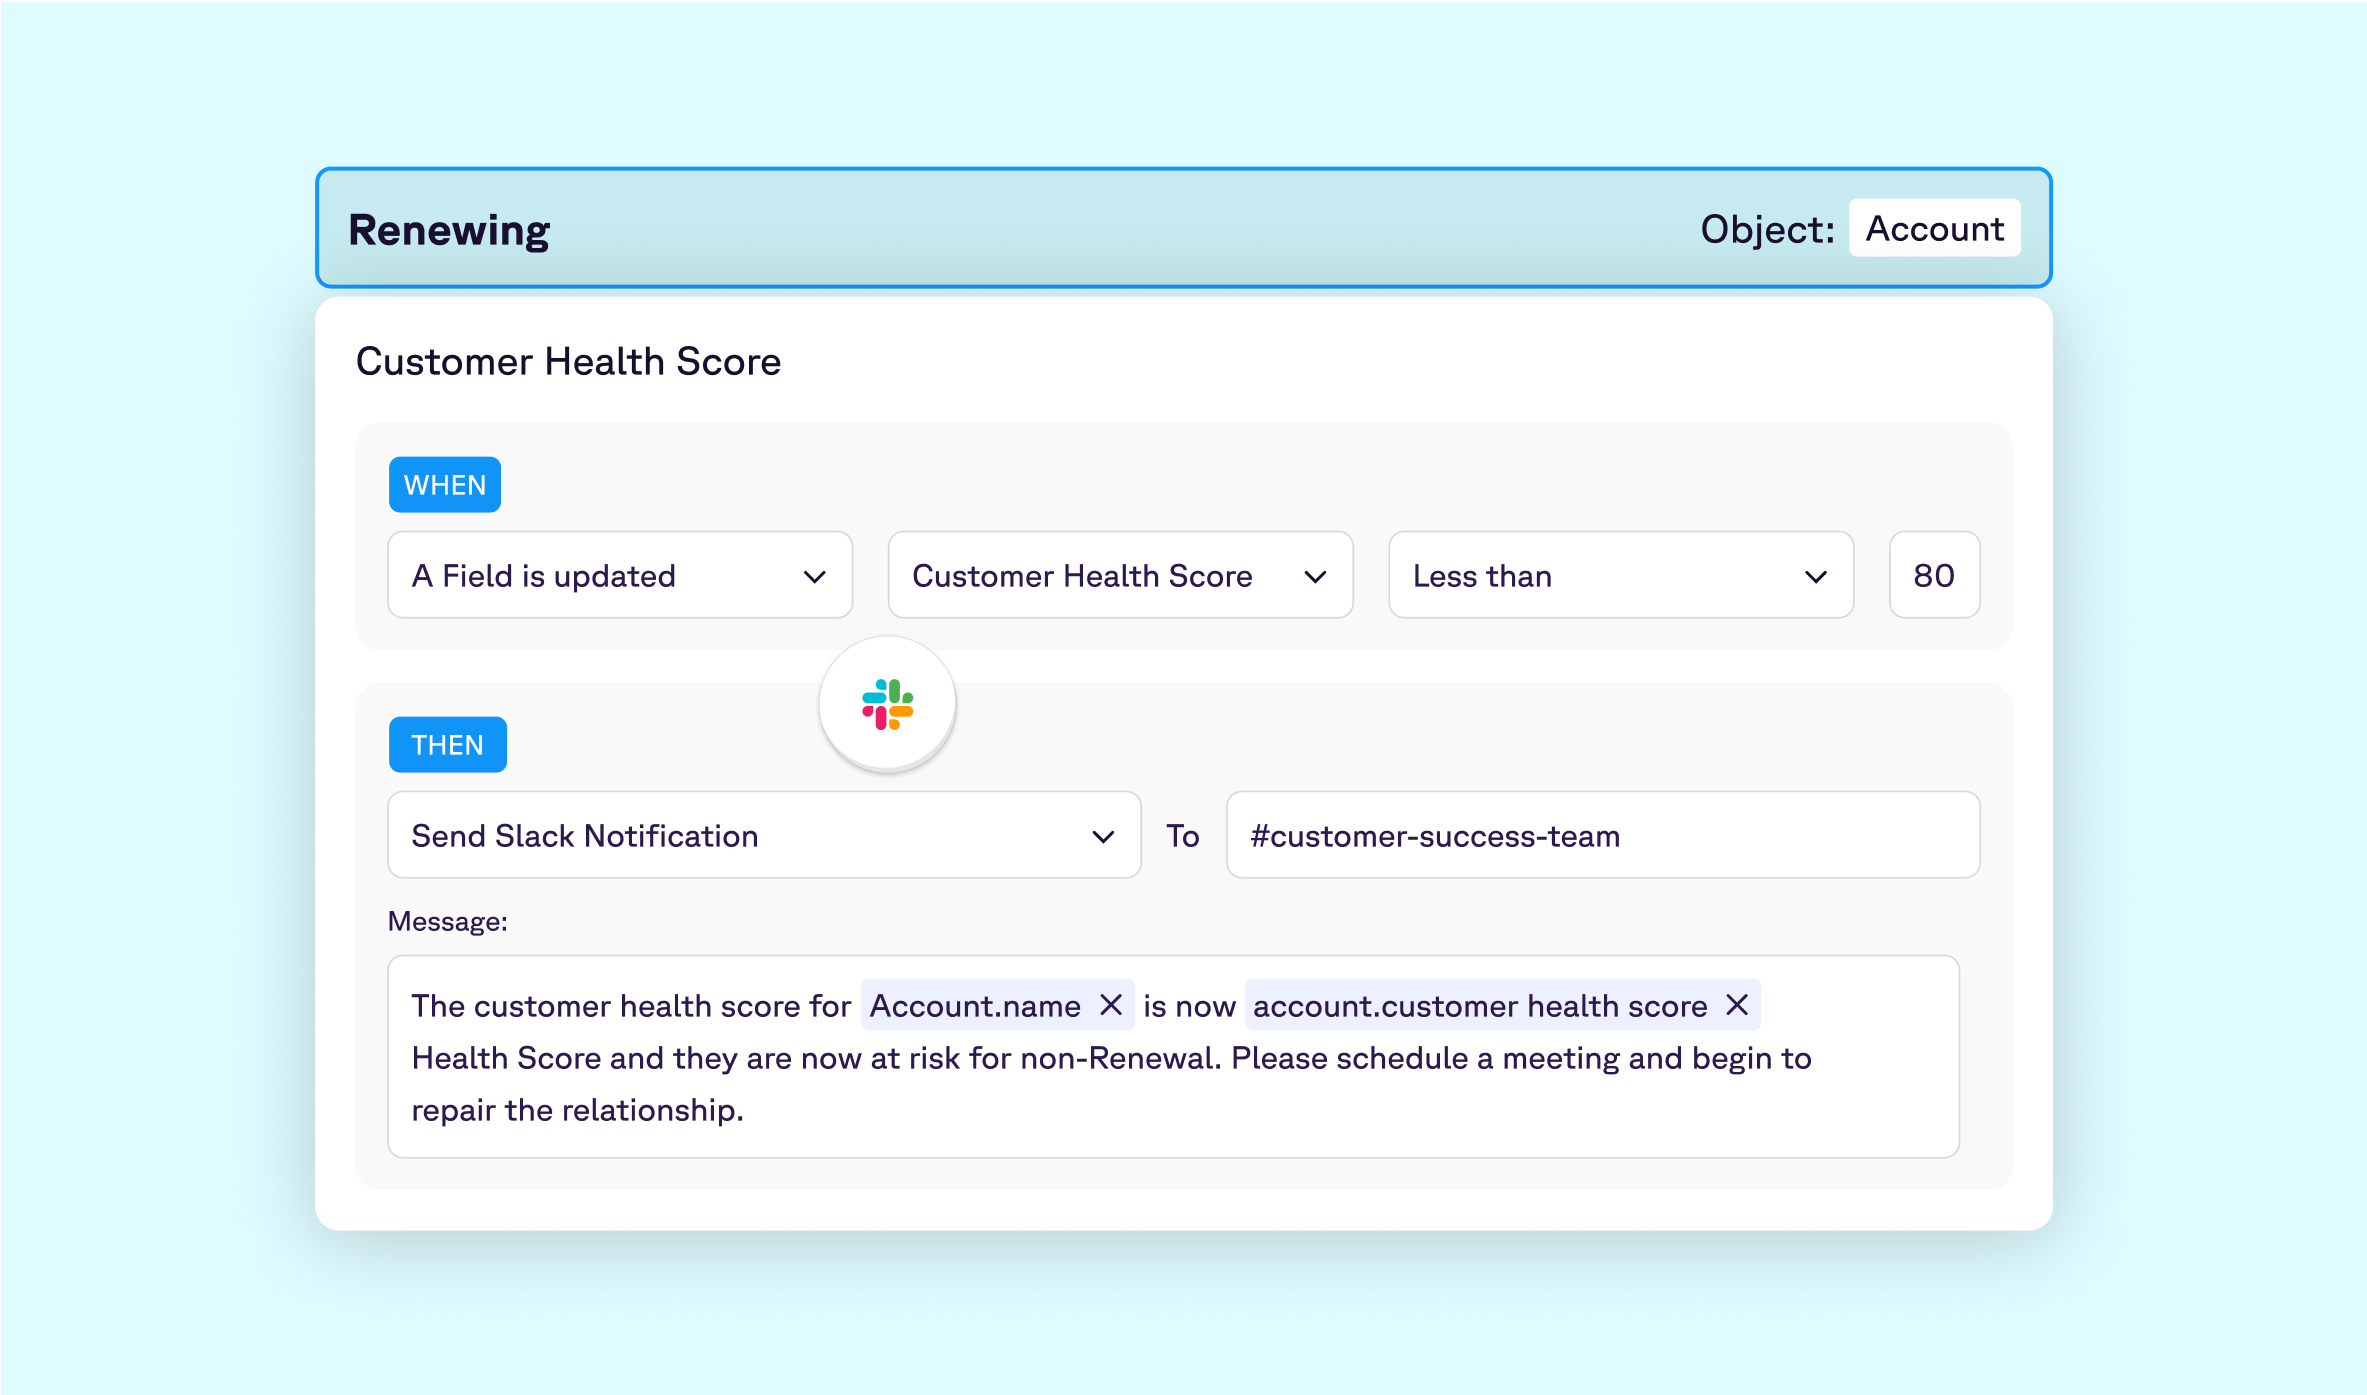Image resolution: width=2367 pixels, height=1395 pixels.
Task: Open the Customer Health Score field dropdown
Action: pyautogui.click(x=1120, y=575)
